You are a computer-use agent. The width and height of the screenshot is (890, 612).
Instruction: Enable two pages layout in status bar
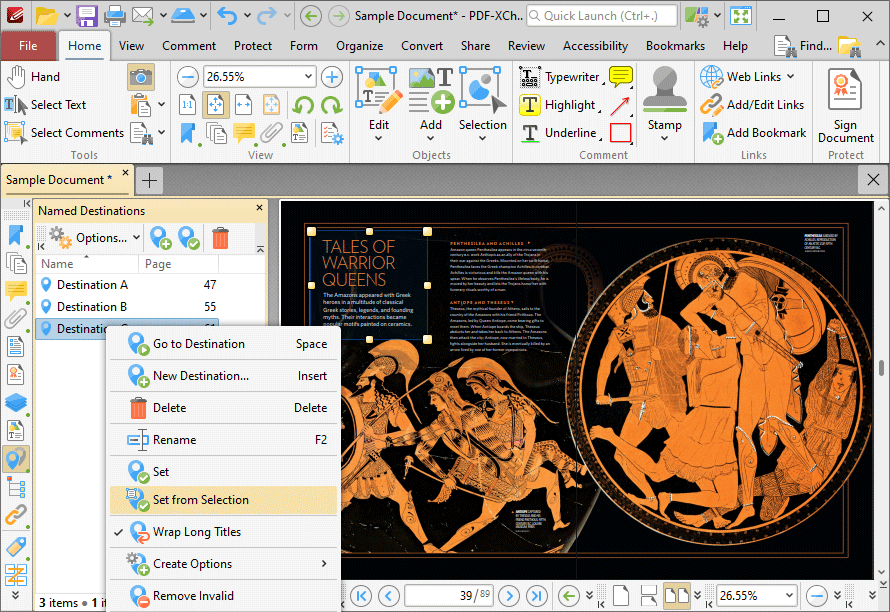tap(676, 596)
